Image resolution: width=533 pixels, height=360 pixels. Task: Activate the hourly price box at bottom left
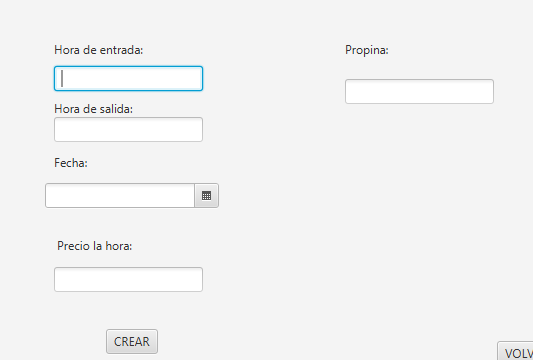(128, 279)
